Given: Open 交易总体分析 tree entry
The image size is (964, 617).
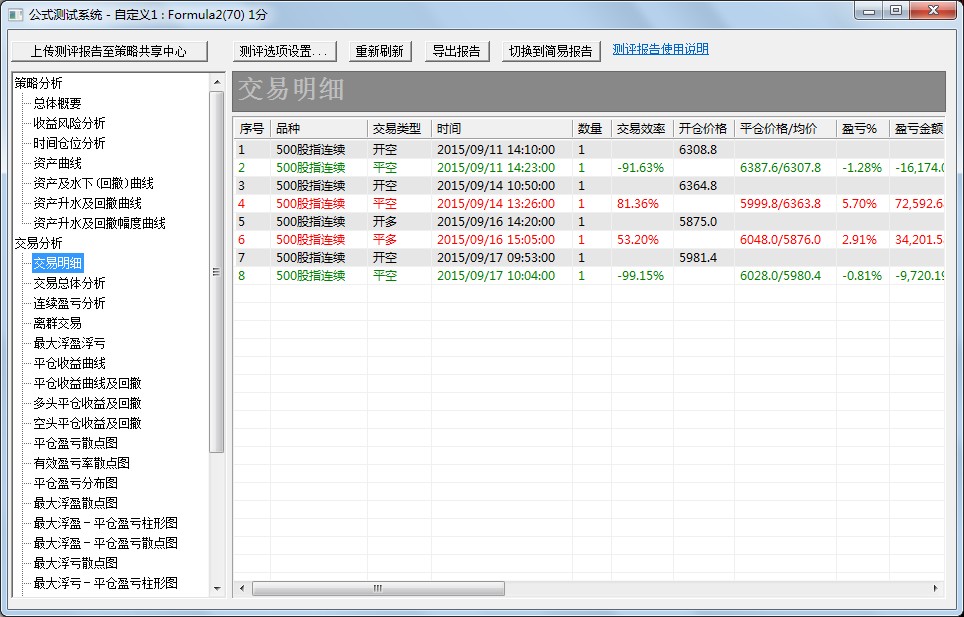Looking at the screenshot, I should [x=69, y=283].
